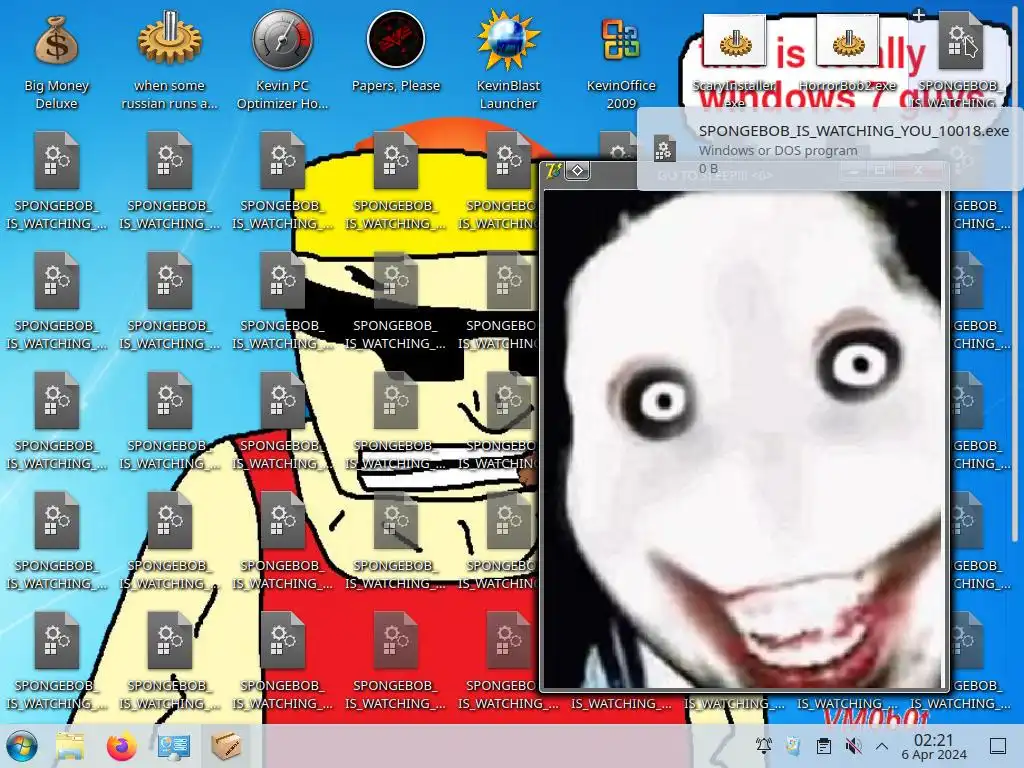Click the plus selection emblem on hovered icon
This screenshot has width=1024, height=768.
tap(919, 15)
